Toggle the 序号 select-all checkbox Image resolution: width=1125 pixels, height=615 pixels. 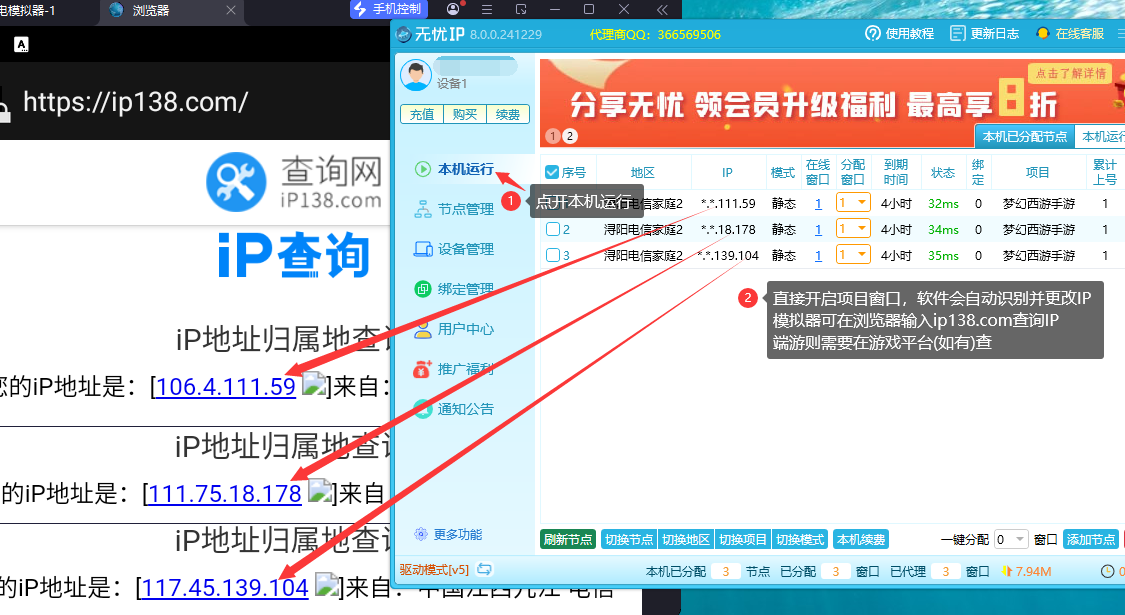(552, 172)
